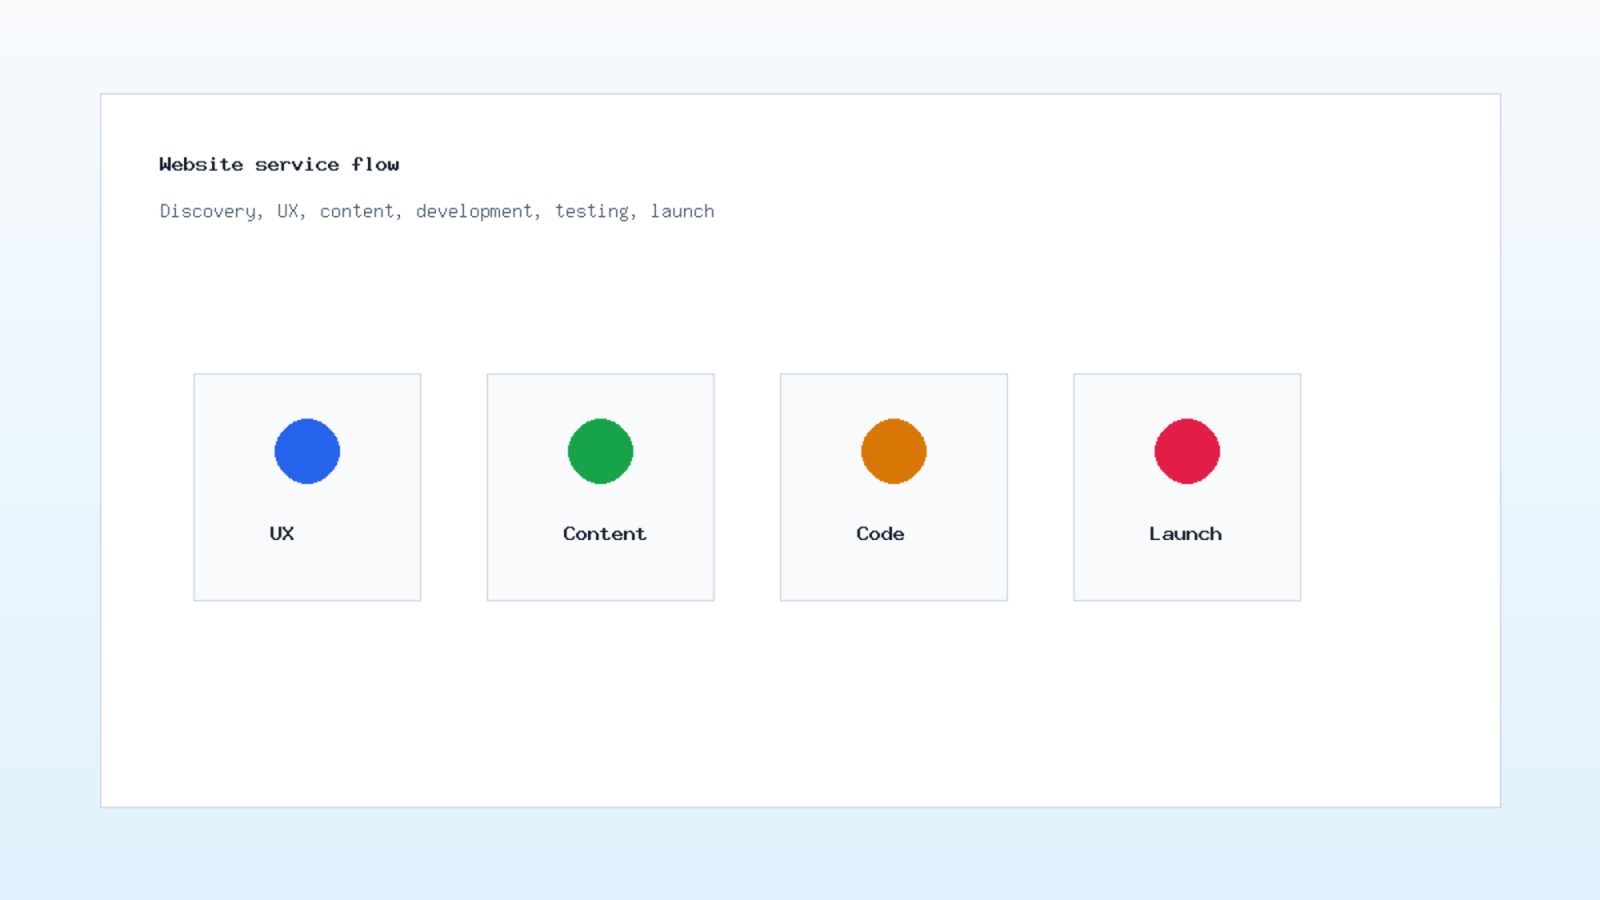The width and height of the screenshot is (1600, 900).
Task: Click the word flow in the heading
Action: pyautogui.click(x=375, y=164)
